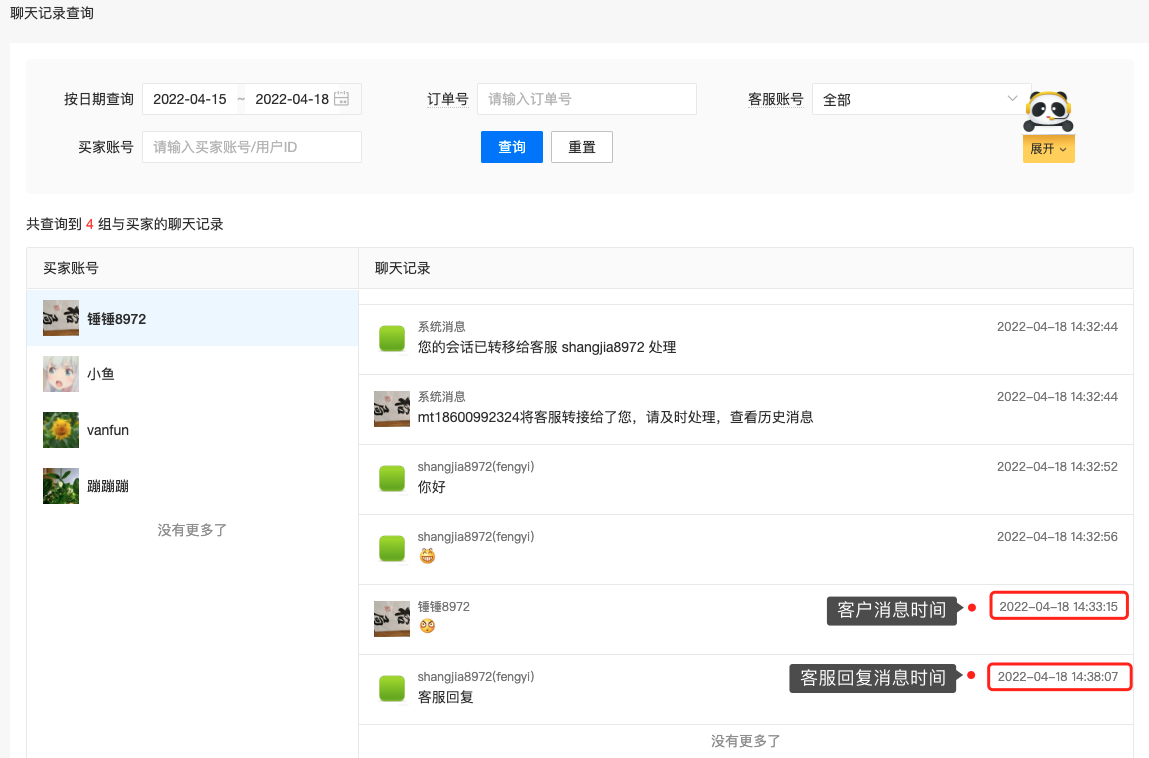Open the 客服账号 dropdown showing 全部
This screenshot has width=1149, height=758.
920,99
